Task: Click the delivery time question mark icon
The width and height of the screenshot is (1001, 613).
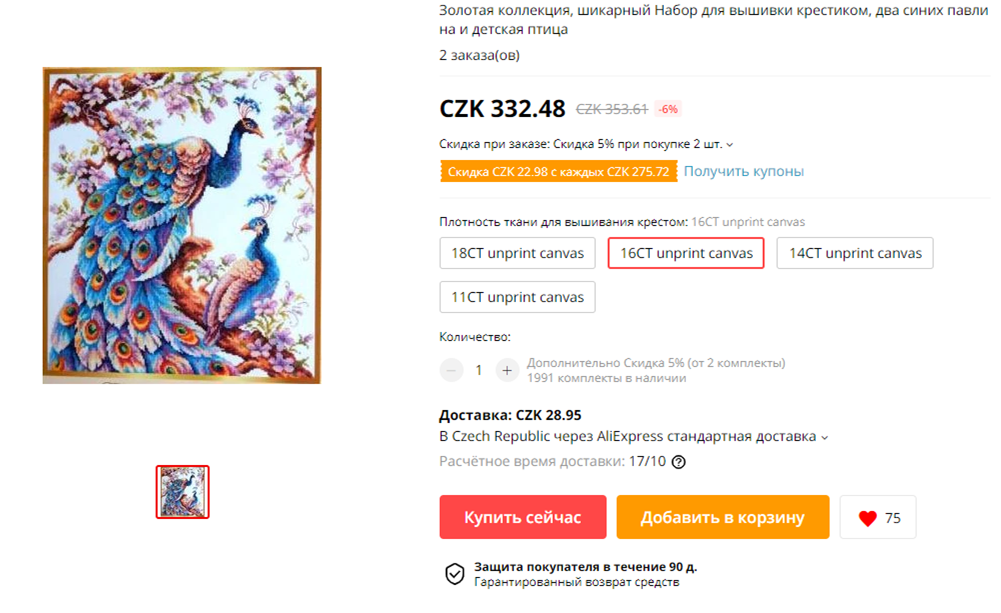Action: click(679, 462)
